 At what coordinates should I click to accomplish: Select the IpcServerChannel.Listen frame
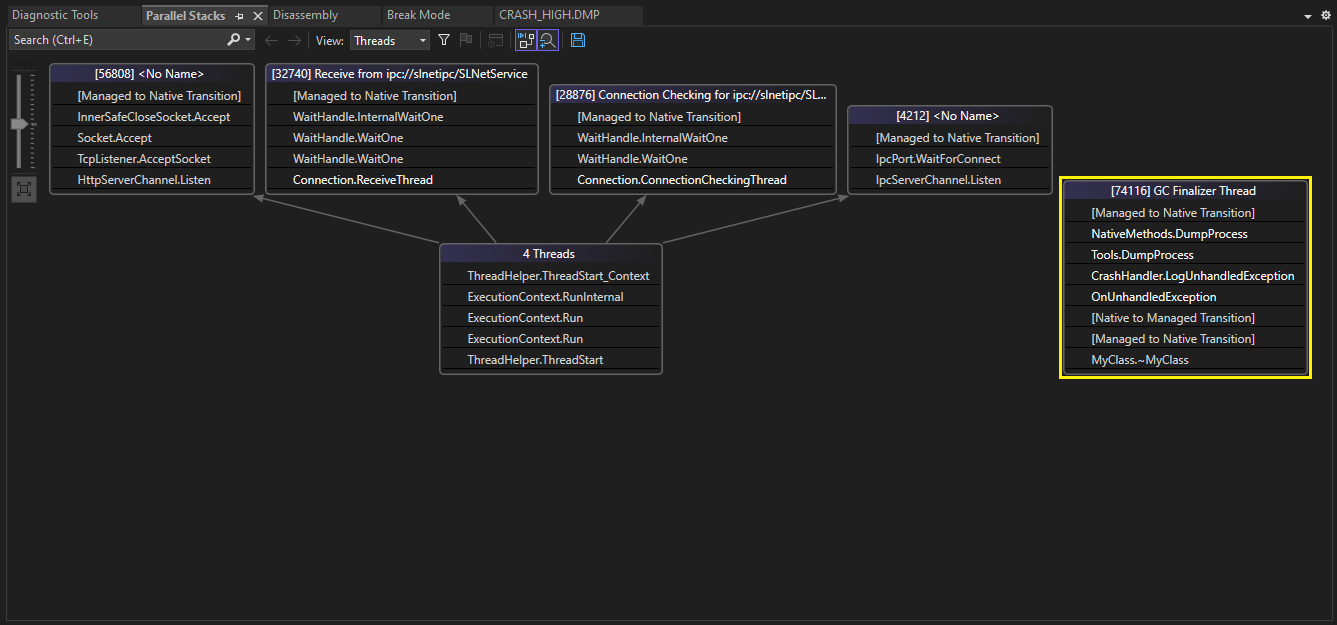tap(950, 180)
